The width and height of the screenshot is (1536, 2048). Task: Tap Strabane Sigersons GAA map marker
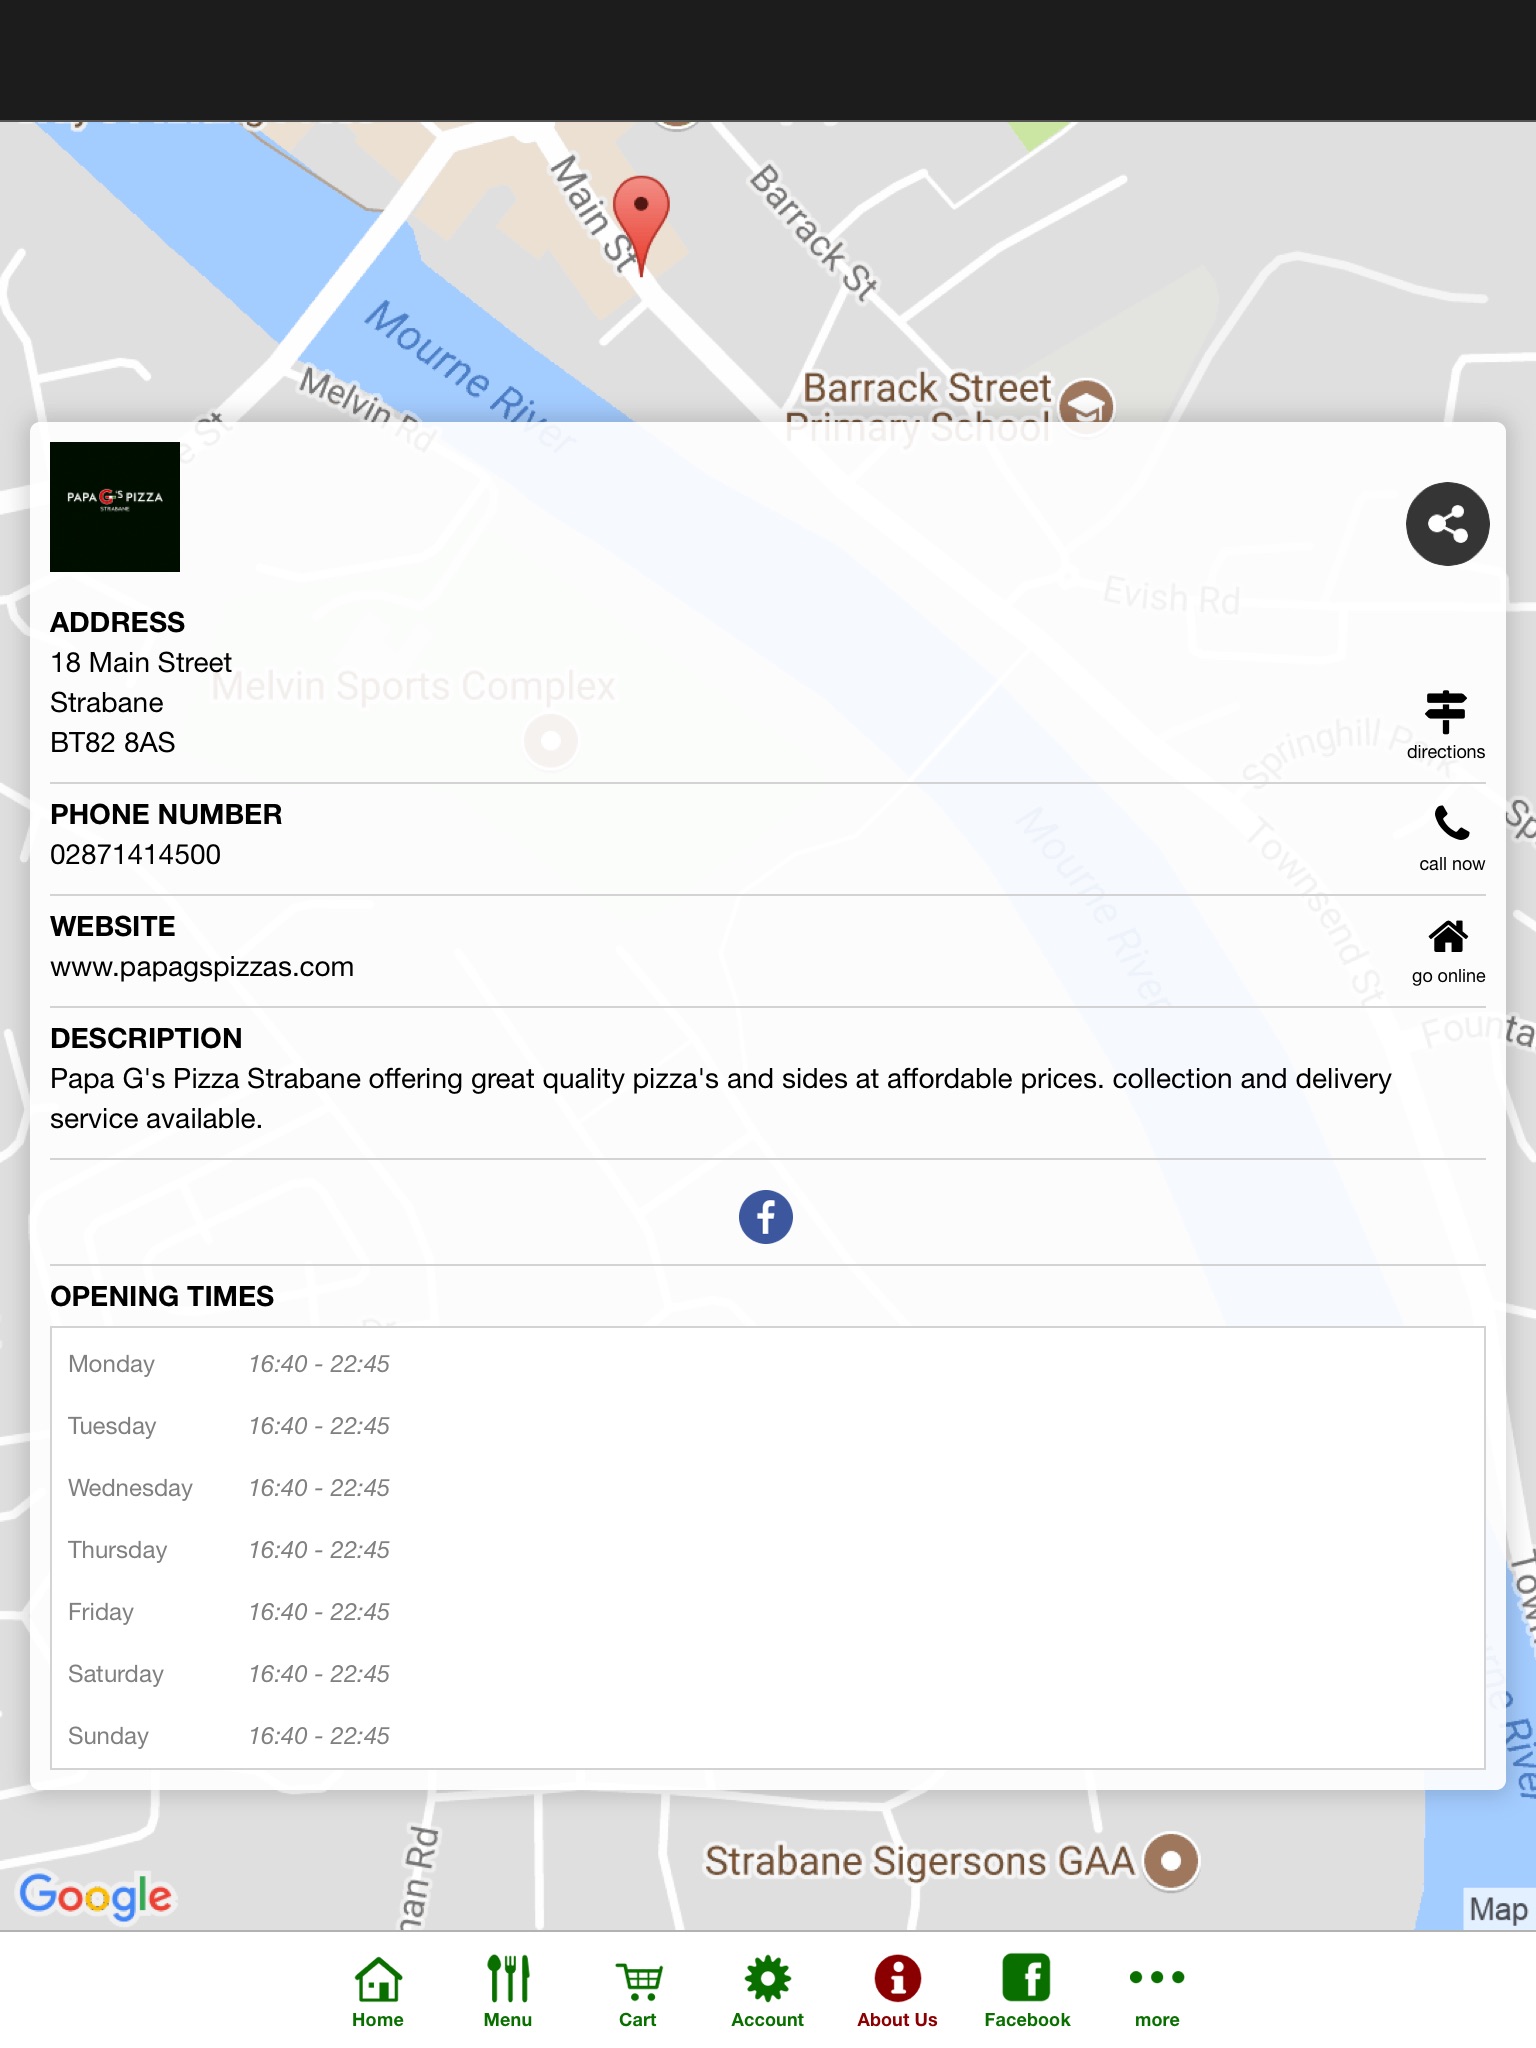pos(1171,1861)
